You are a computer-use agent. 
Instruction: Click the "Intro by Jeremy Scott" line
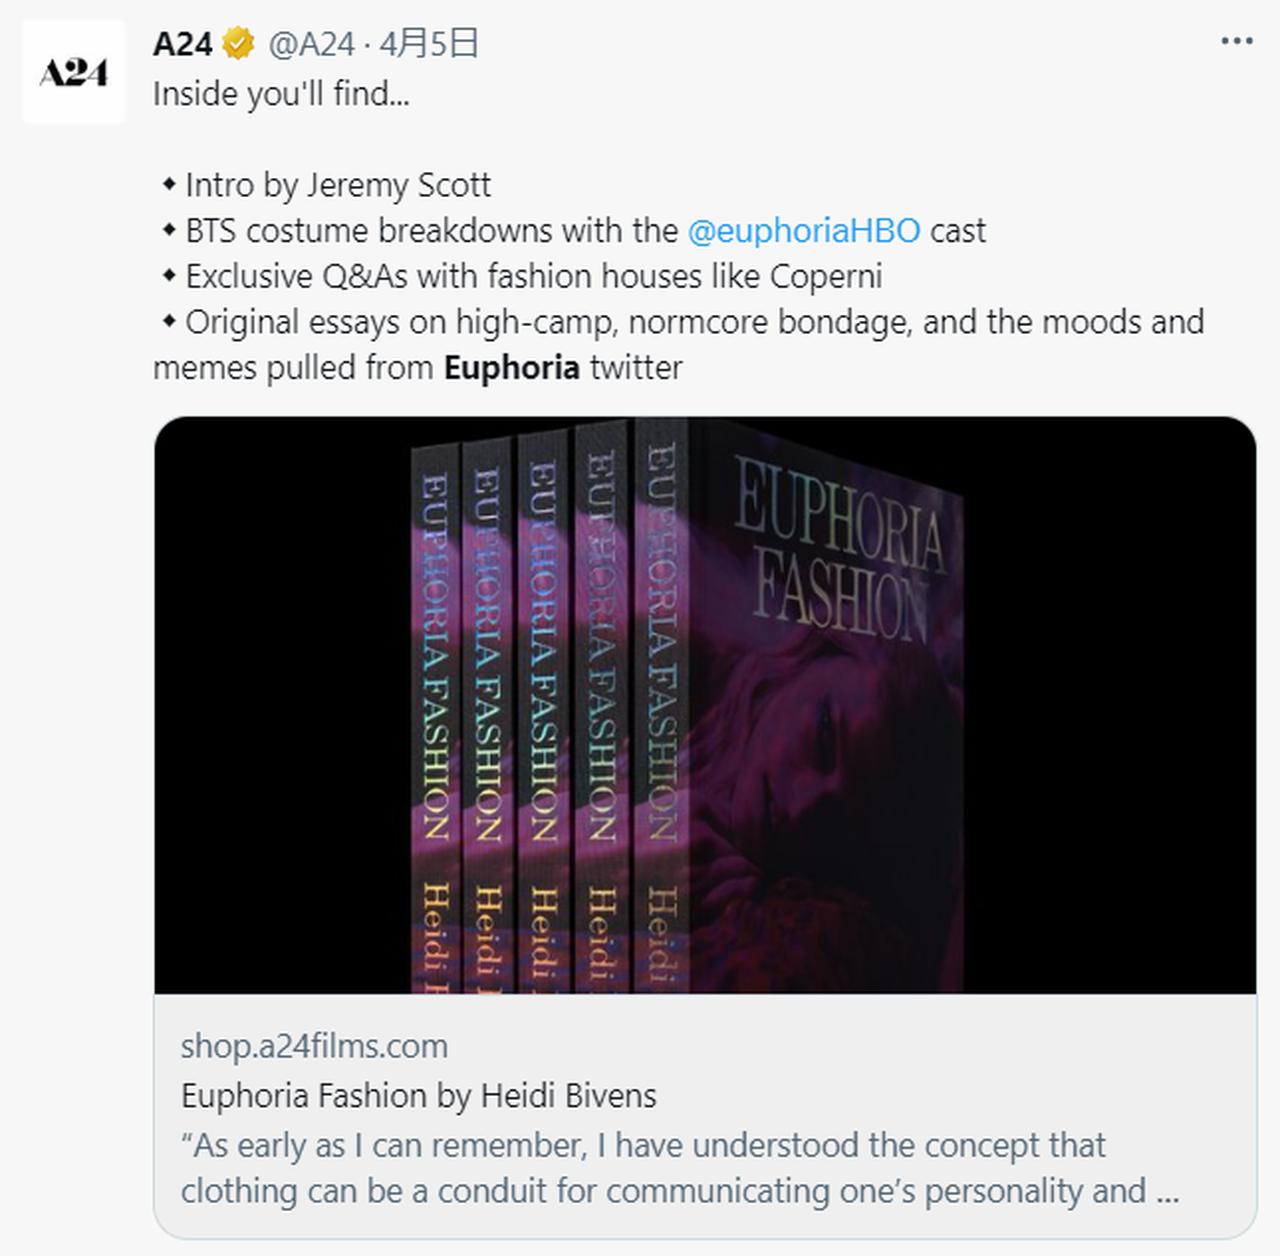coord(337,185)
